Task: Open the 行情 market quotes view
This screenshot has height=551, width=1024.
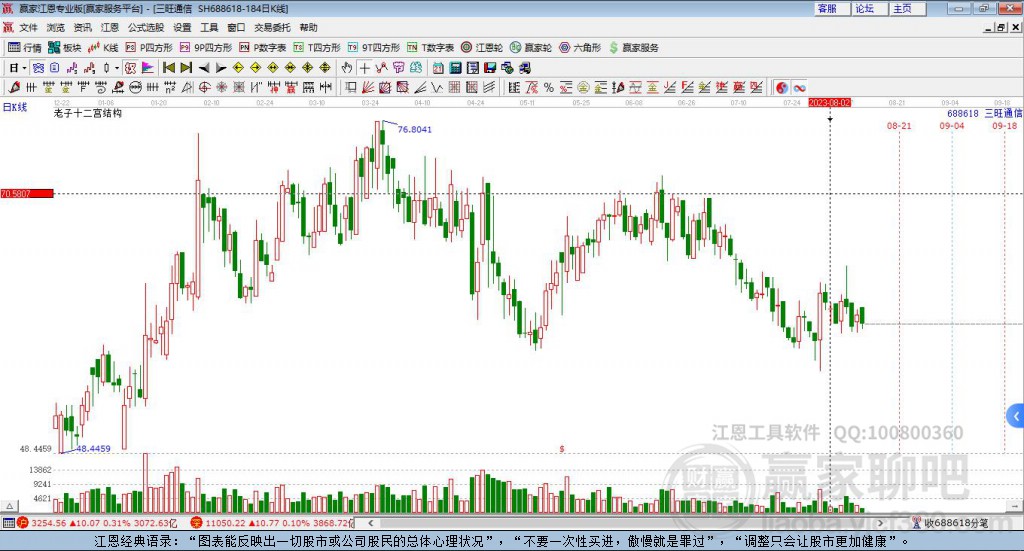Action: point(24,48)
